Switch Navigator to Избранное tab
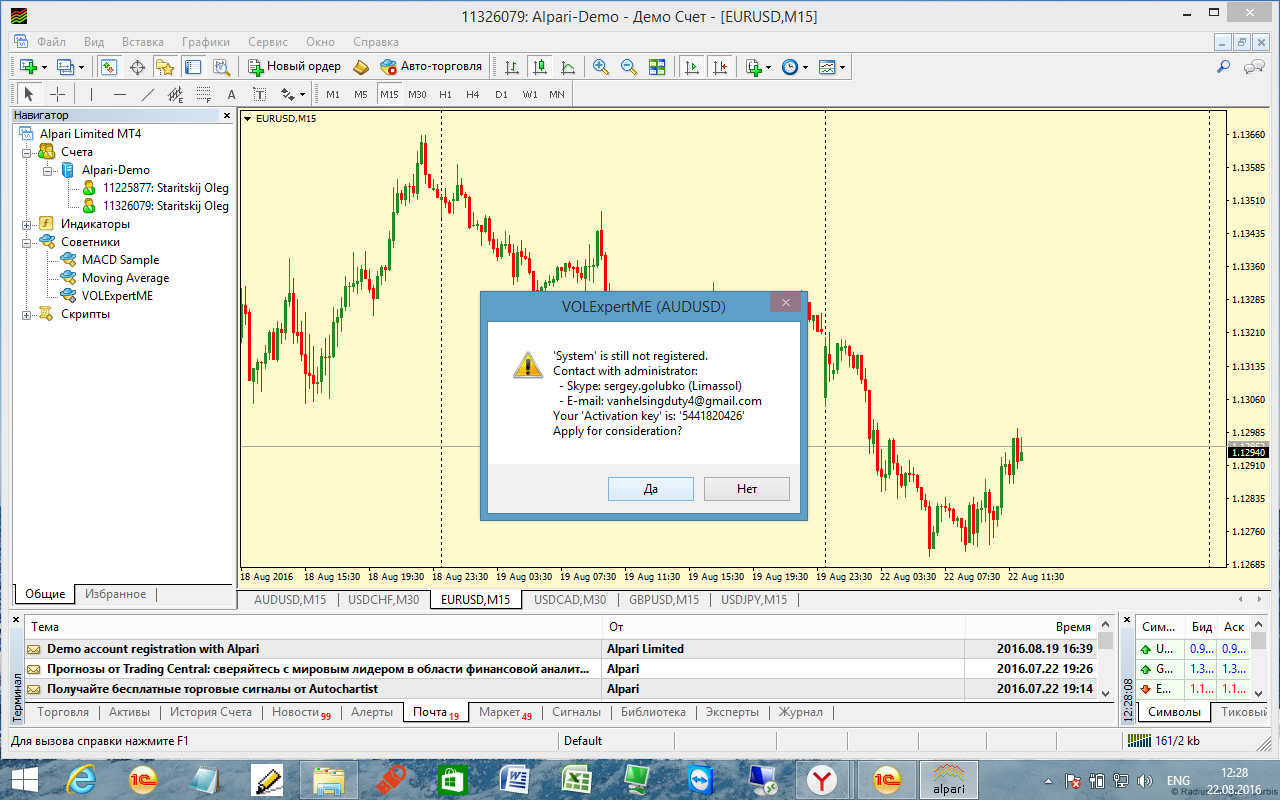1280x800 pixels. pos(115,594)
